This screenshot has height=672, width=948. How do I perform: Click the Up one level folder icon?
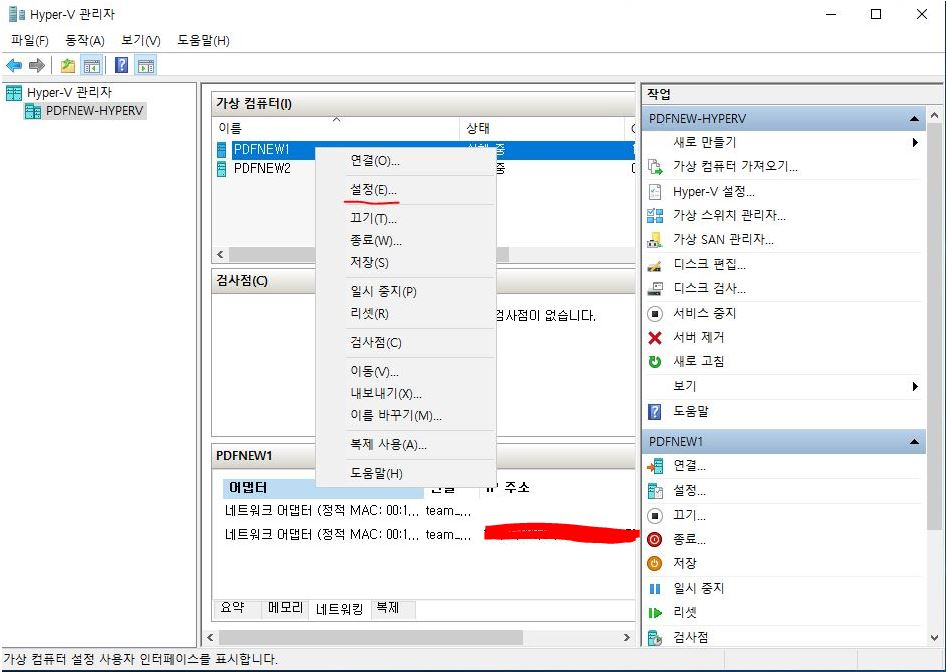coord(68,65)
